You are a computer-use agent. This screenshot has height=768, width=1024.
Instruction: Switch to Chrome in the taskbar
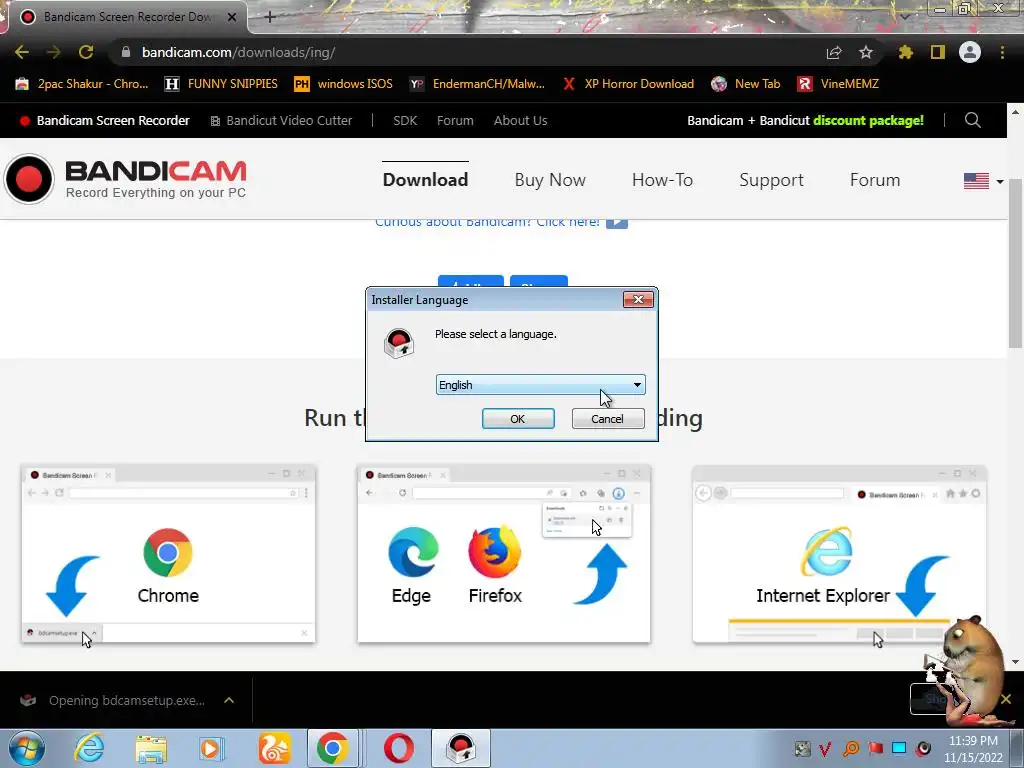tap(333, 748)
